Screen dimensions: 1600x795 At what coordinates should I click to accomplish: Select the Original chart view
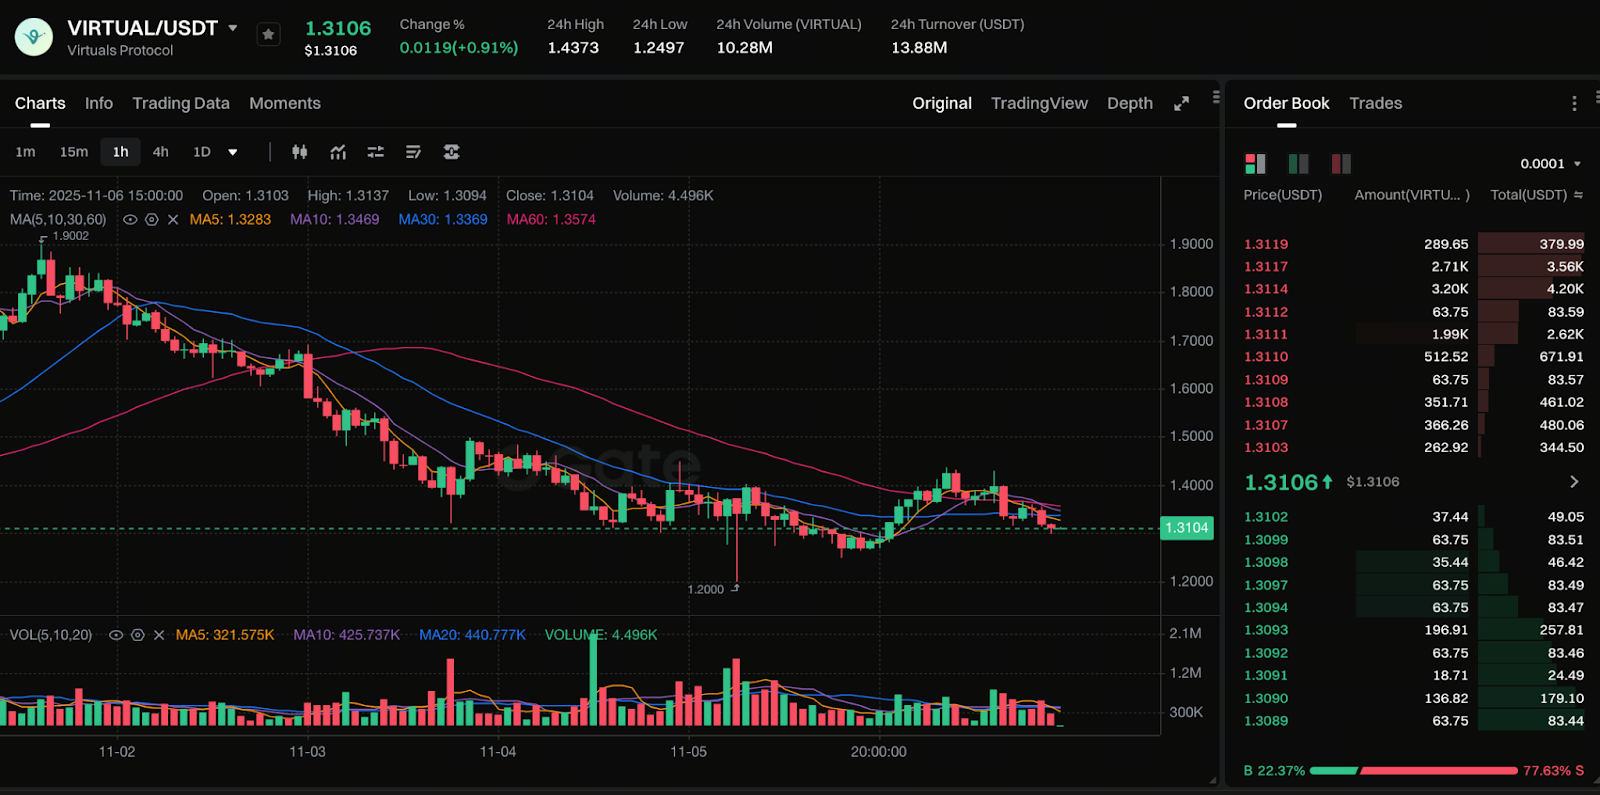(942, 103)
